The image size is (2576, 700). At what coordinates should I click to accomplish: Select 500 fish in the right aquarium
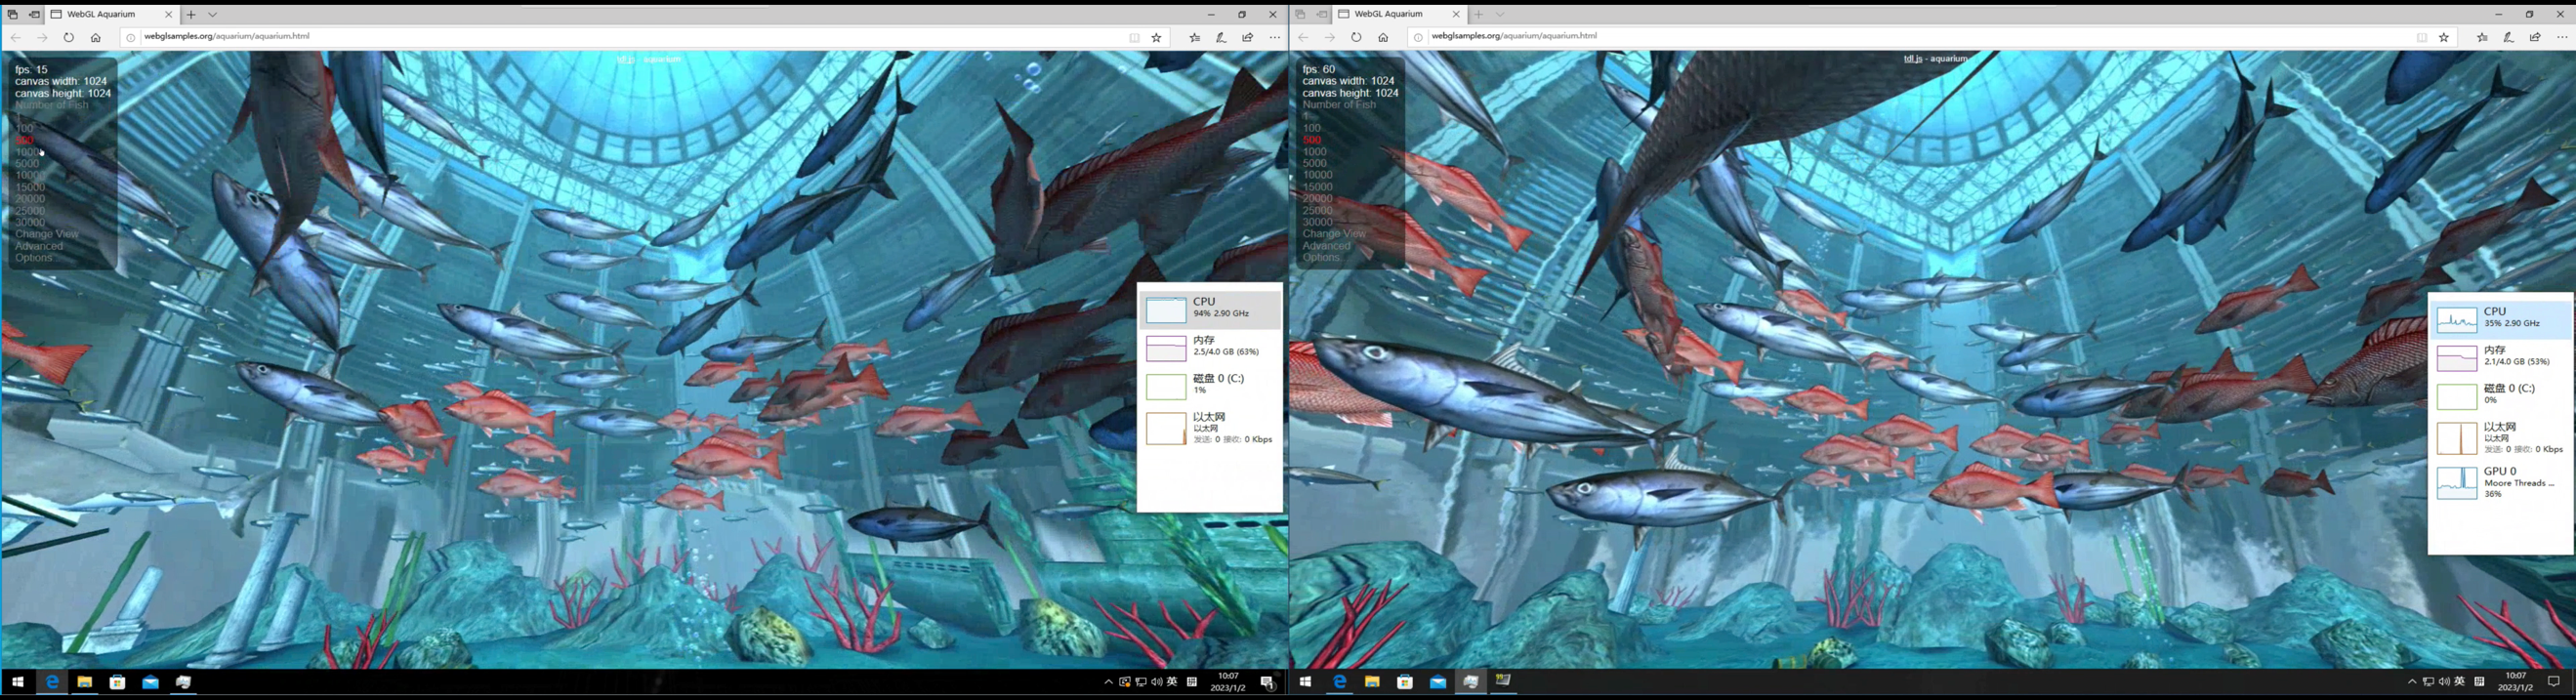point(1312,140)
